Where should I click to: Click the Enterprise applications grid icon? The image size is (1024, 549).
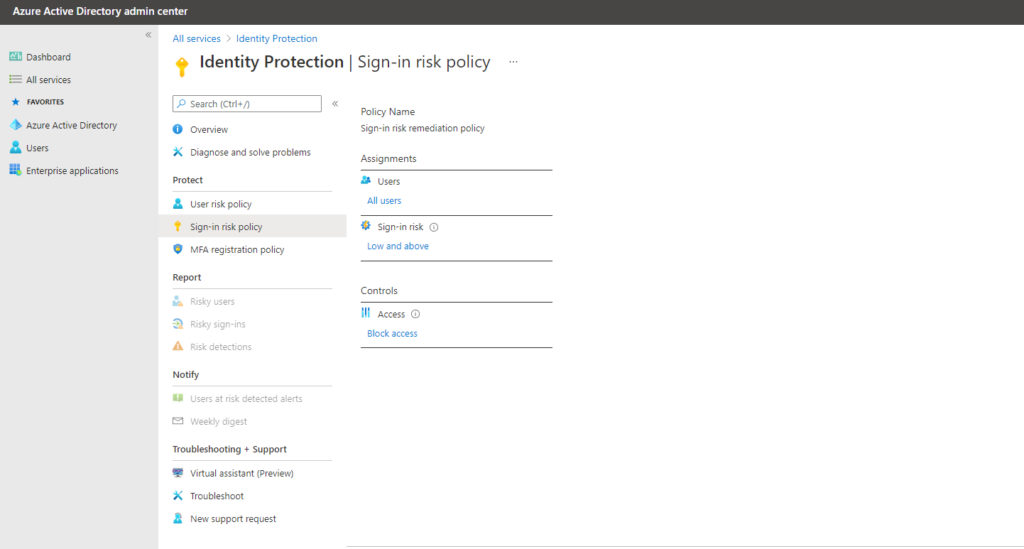coord(15,170)
